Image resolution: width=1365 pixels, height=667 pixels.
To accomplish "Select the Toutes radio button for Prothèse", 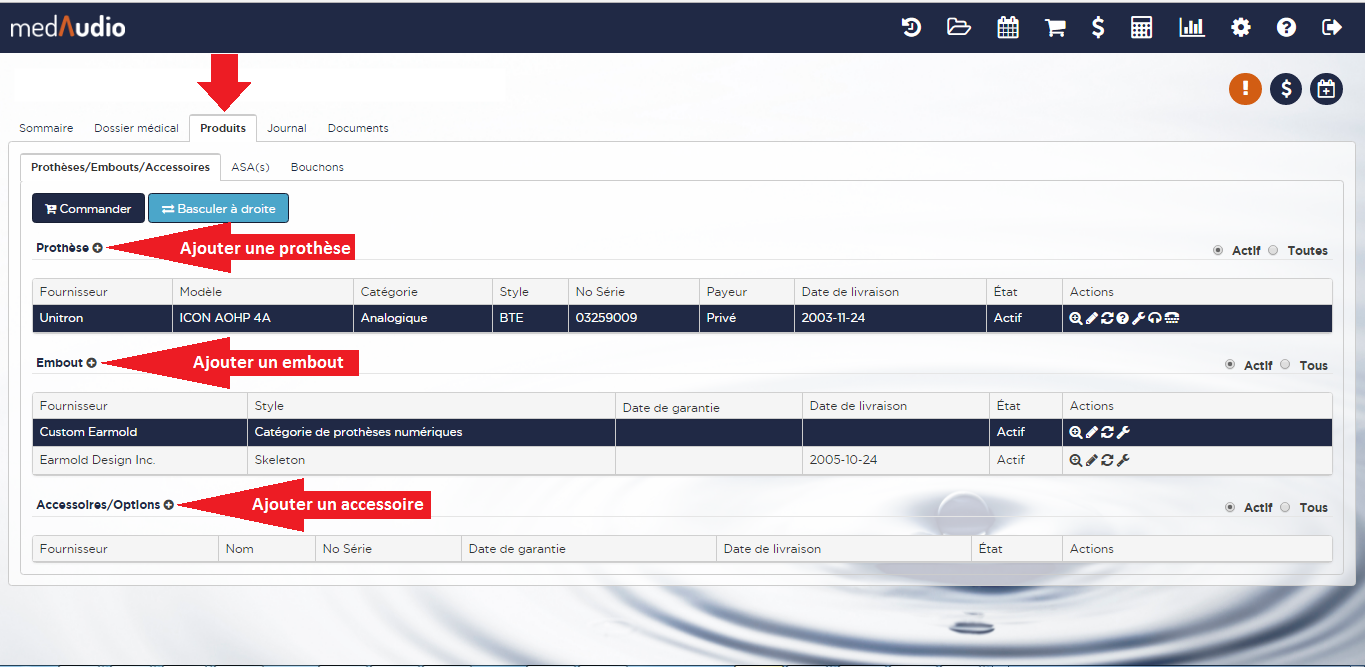I will 1273,250.
